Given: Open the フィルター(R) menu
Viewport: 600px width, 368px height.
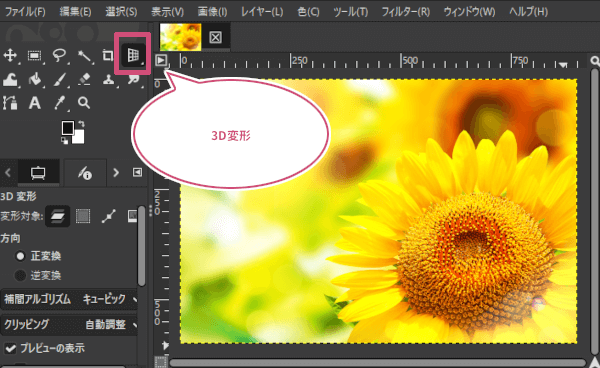Looking at the screenshot, I should tap(406, 11).
